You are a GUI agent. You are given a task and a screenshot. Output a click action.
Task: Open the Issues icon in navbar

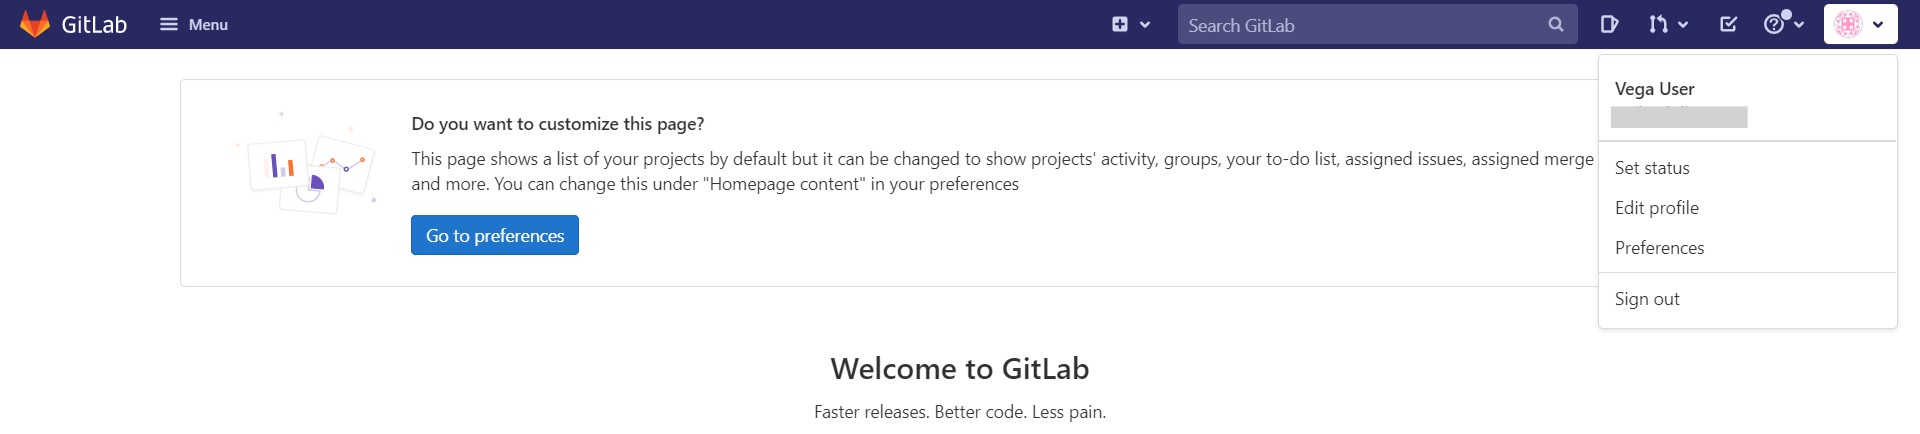pyautogui.click(x=1609, y=24)
